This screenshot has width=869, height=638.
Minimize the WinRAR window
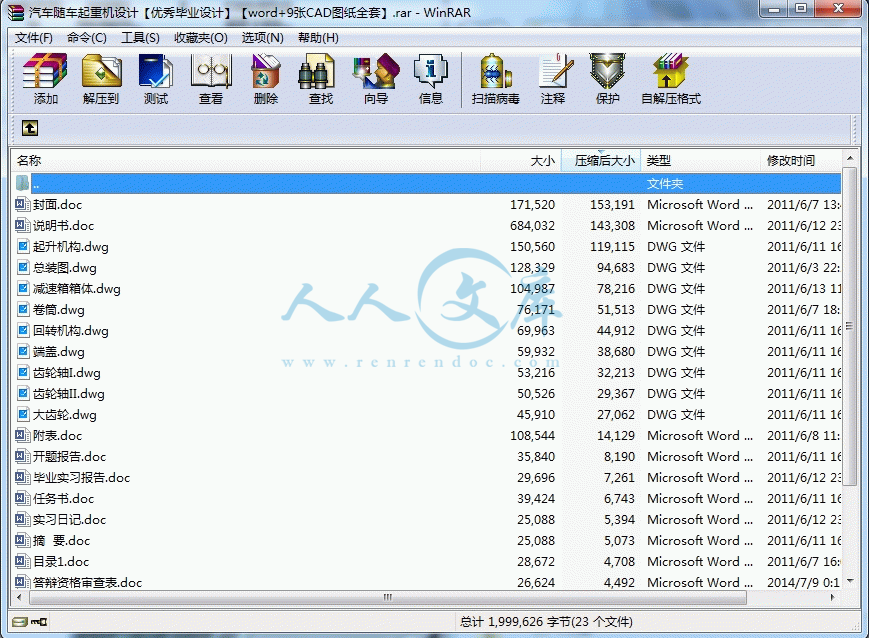775,9
